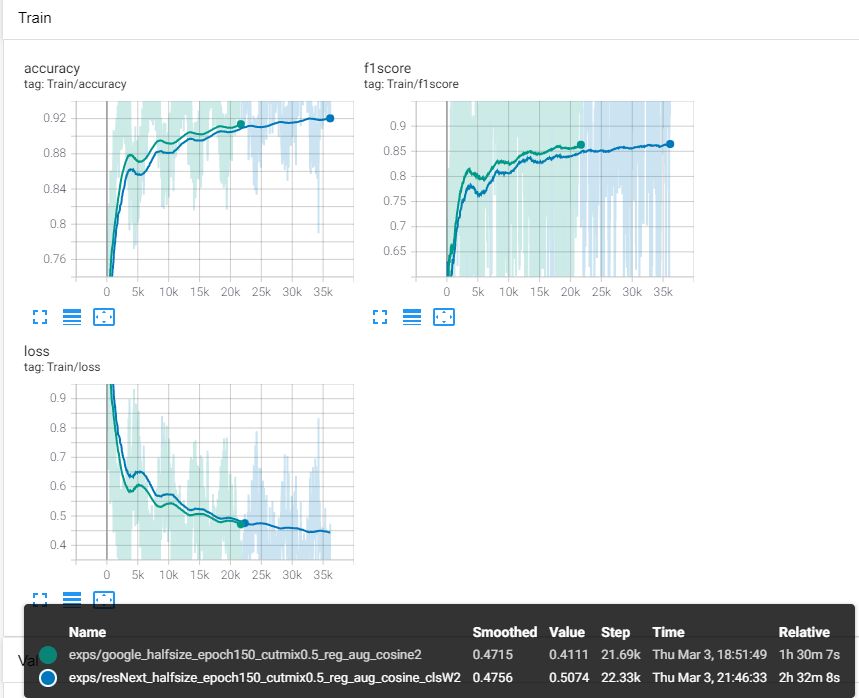Click the google_halfsize_epoch150 run name
859x698 pixels.
click(x=245, y=655)
